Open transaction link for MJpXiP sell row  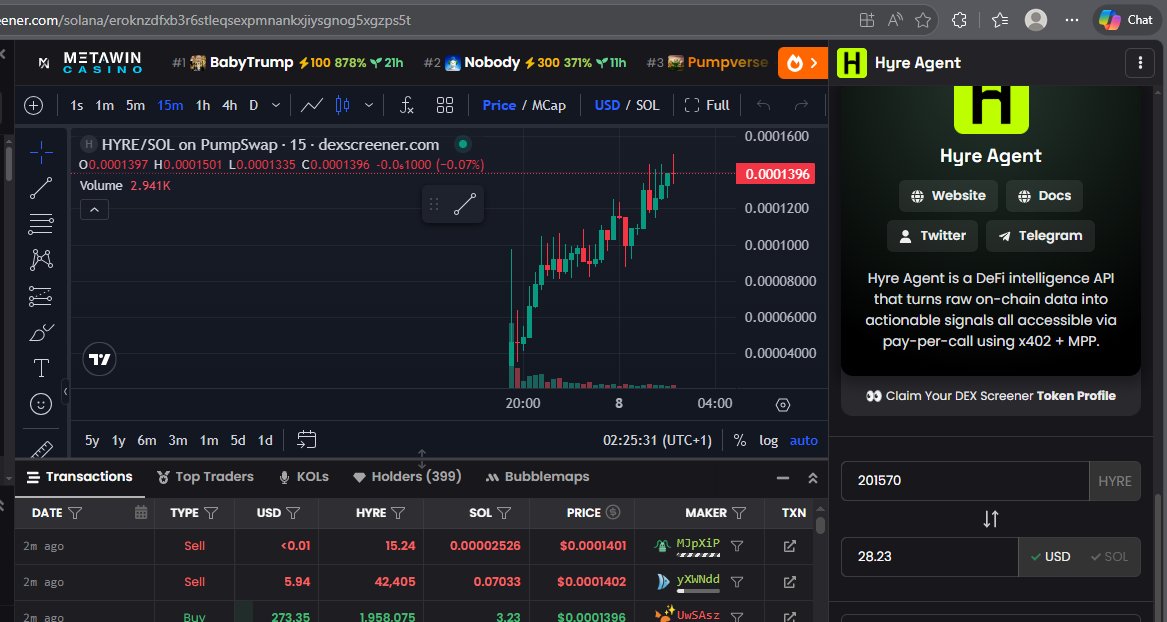point(790,546)
